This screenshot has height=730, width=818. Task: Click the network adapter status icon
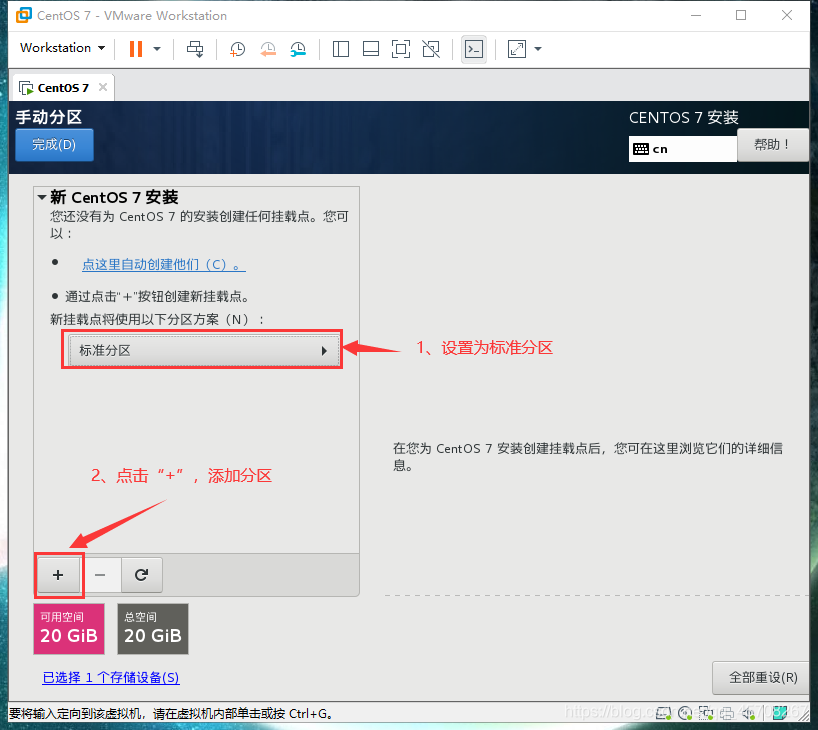[x=706, y=713]
